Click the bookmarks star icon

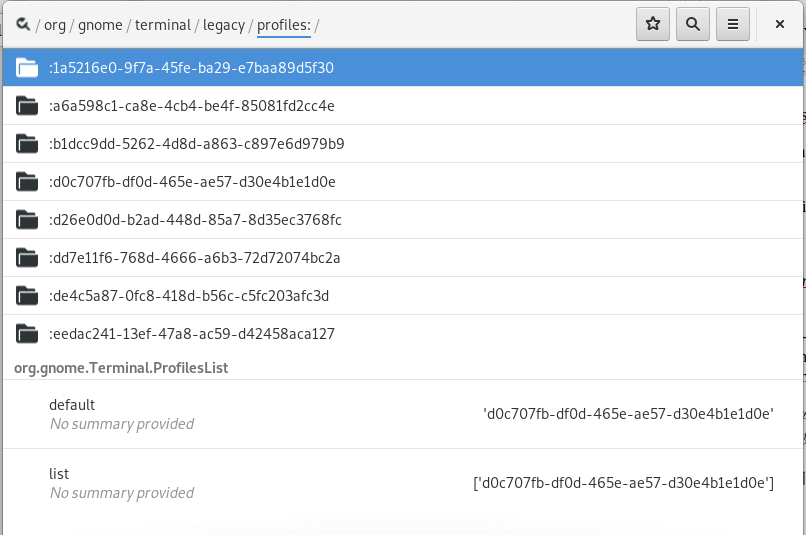pyautogui.click(x=653, y=24)
